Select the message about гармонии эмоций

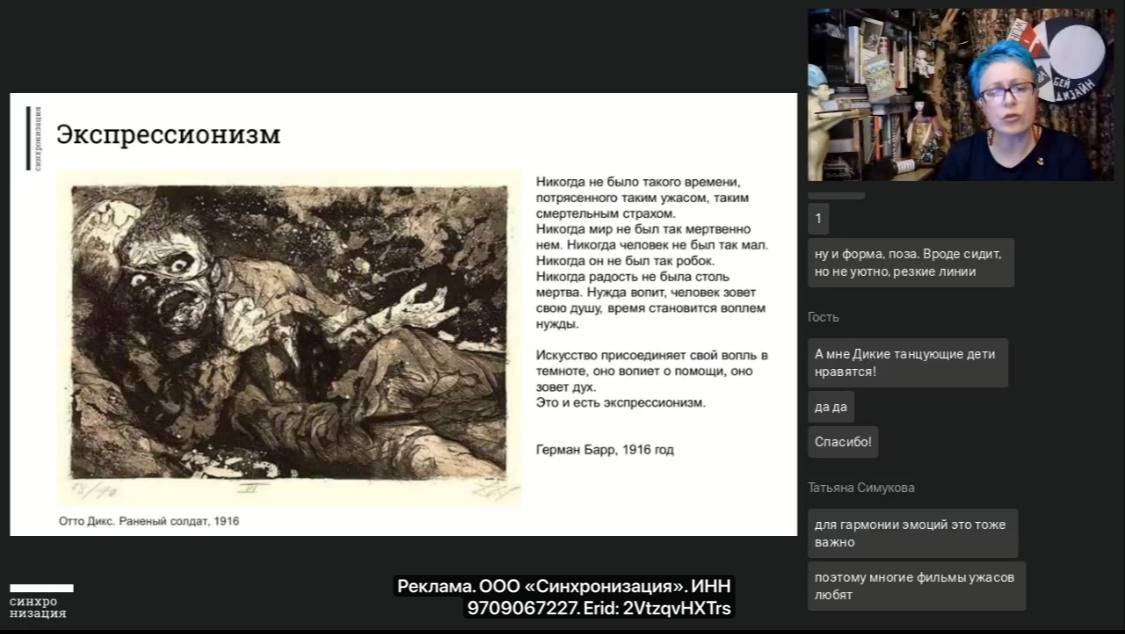click(x=912, y=533)
